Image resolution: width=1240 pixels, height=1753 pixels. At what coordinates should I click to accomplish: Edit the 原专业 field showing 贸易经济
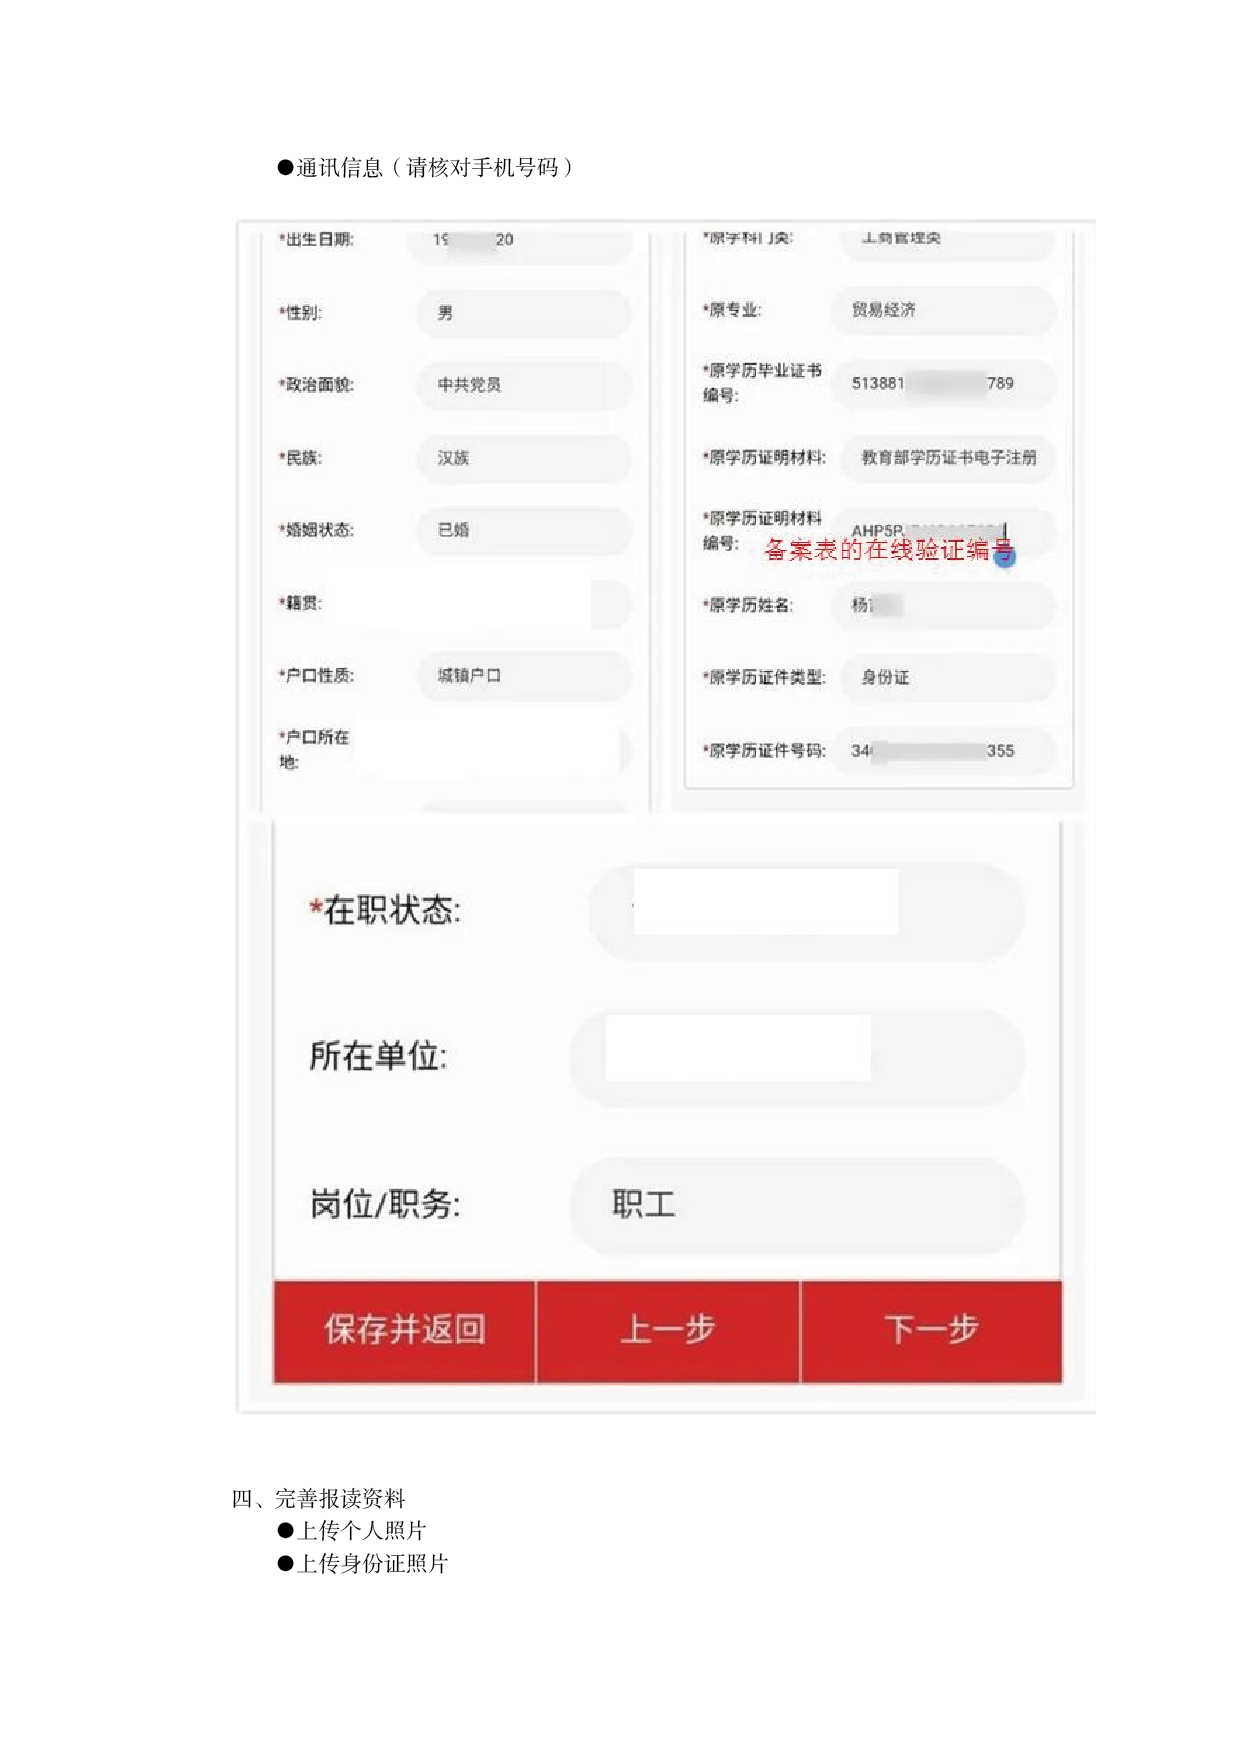pyautogui.click(x=943, y=310)
